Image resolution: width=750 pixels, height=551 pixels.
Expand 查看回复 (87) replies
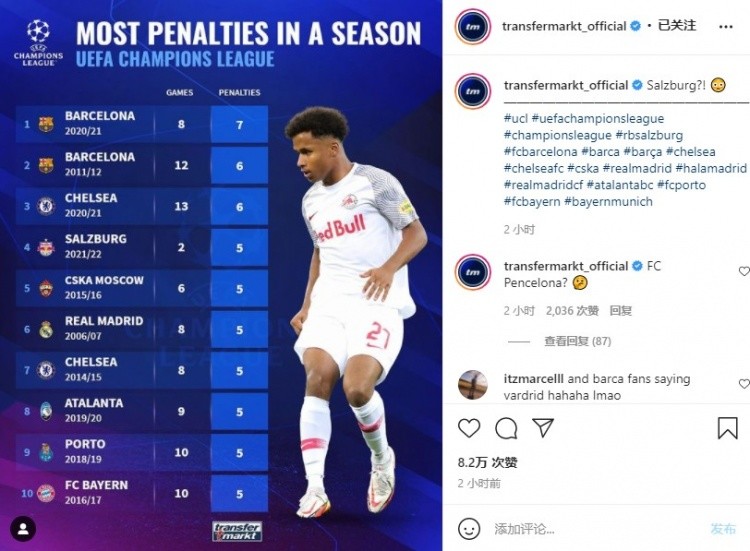point(577,341)
